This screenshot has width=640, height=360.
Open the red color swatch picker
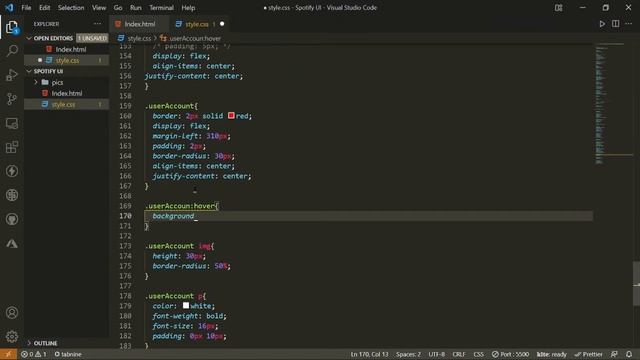click(x=231, y=116)
